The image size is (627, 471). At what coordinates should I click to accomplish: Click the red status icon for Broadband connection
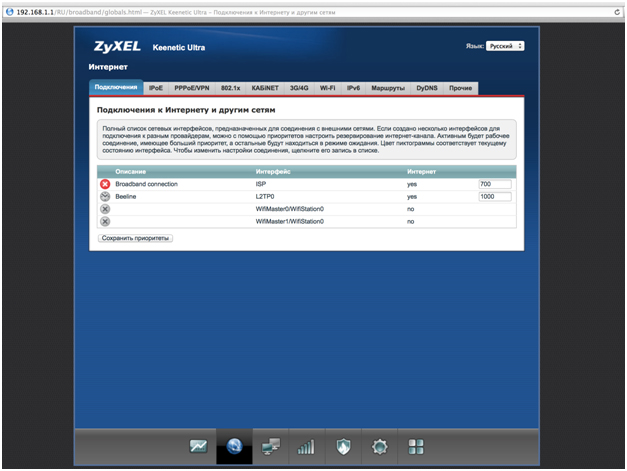(105, 184)
